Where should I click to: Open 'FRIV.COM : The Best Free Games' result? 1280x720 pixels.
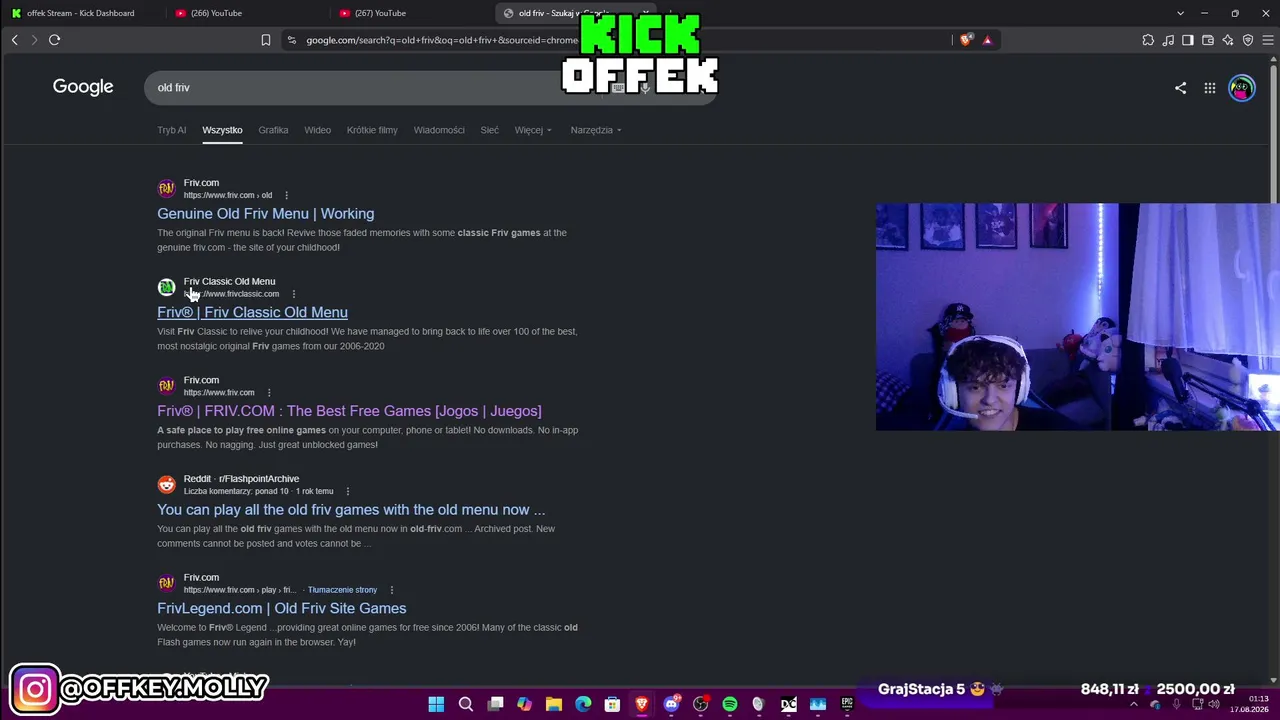tap(349, 411)
